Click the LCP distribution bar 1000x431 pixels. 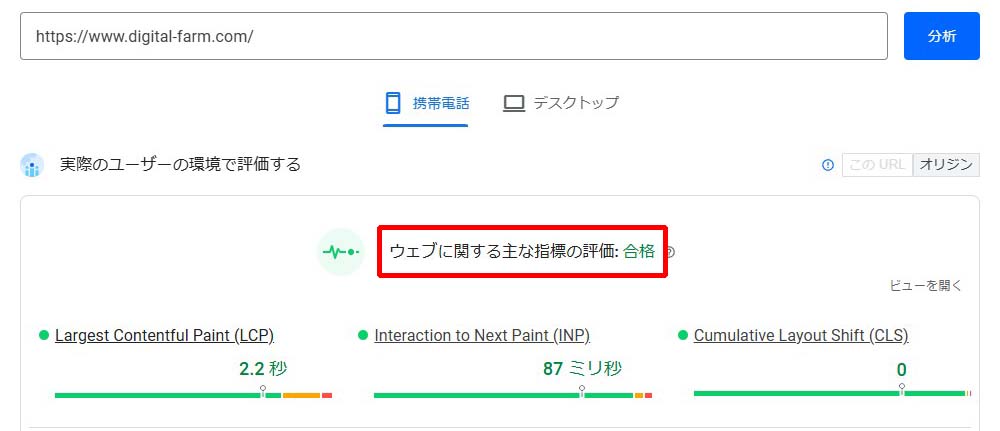click(x=193, y=395)
